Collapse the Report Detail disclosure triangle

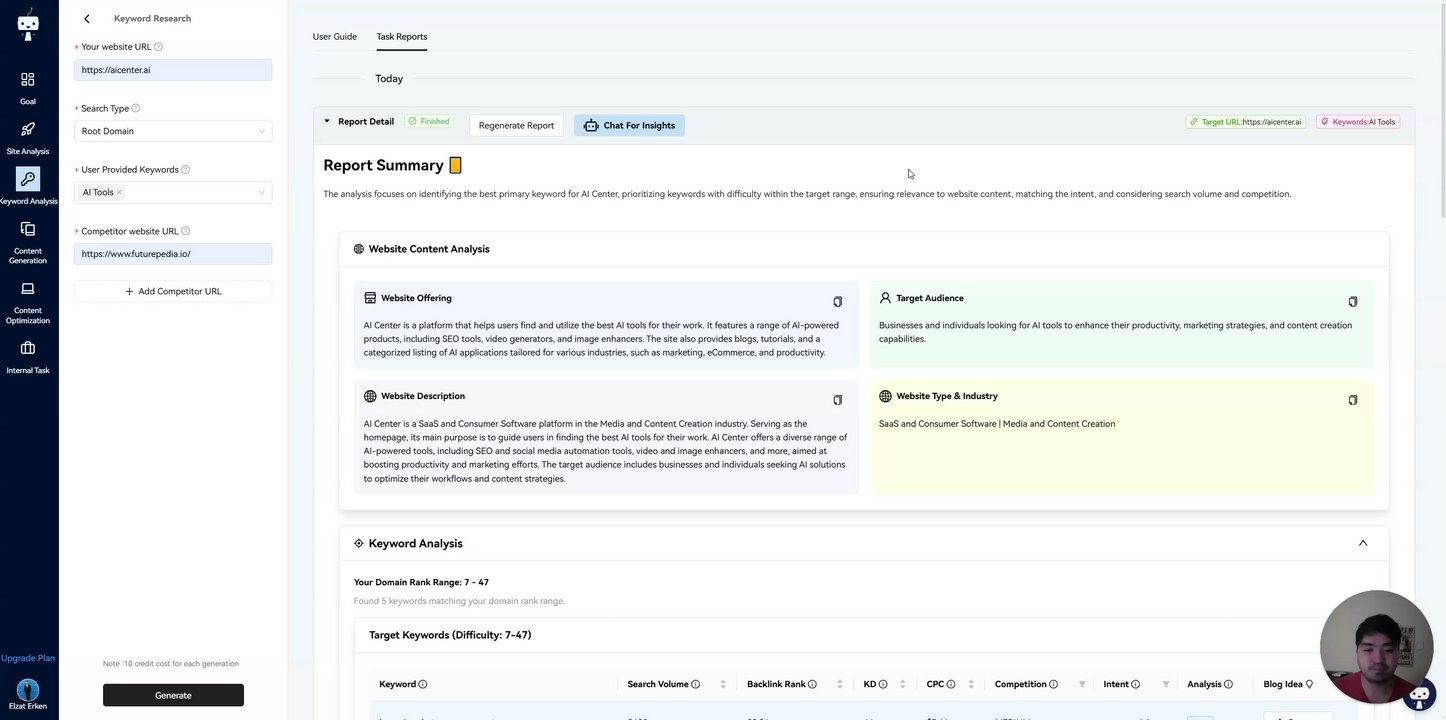click(327, 121)
